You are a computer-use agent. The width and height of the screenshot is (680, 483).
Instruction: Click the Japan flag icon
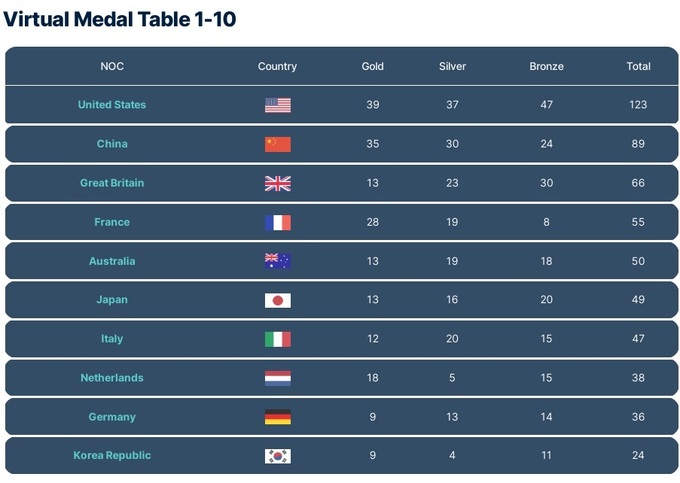coord(277,300)
